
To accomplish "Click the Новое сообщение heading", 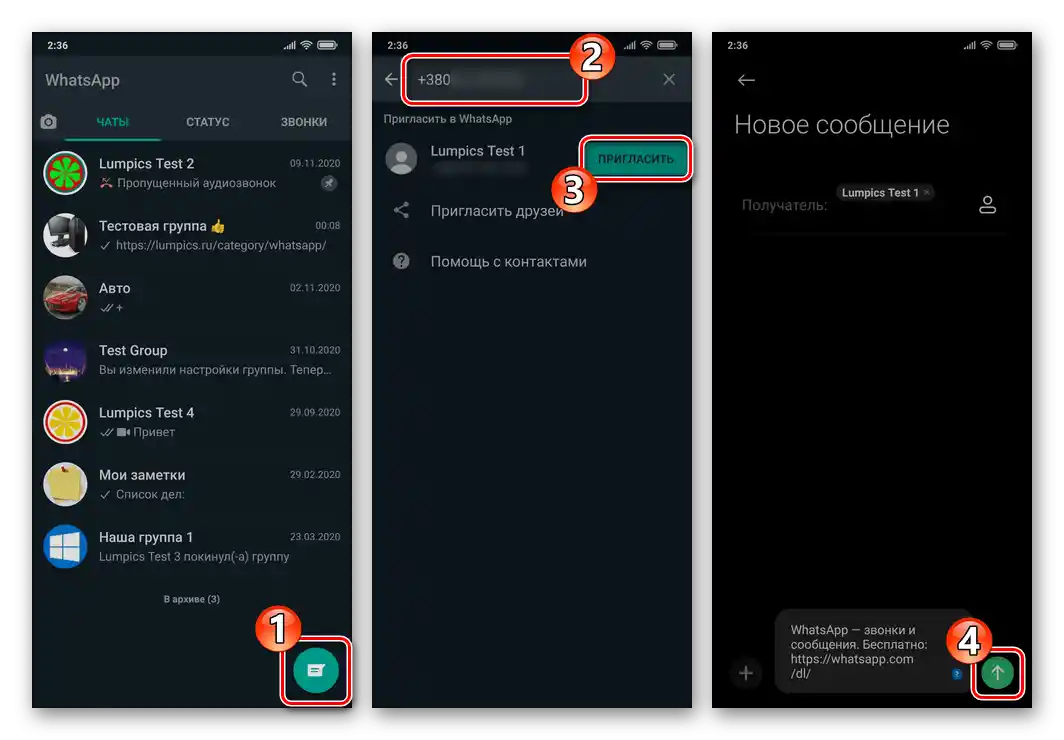I will (841, 125).
